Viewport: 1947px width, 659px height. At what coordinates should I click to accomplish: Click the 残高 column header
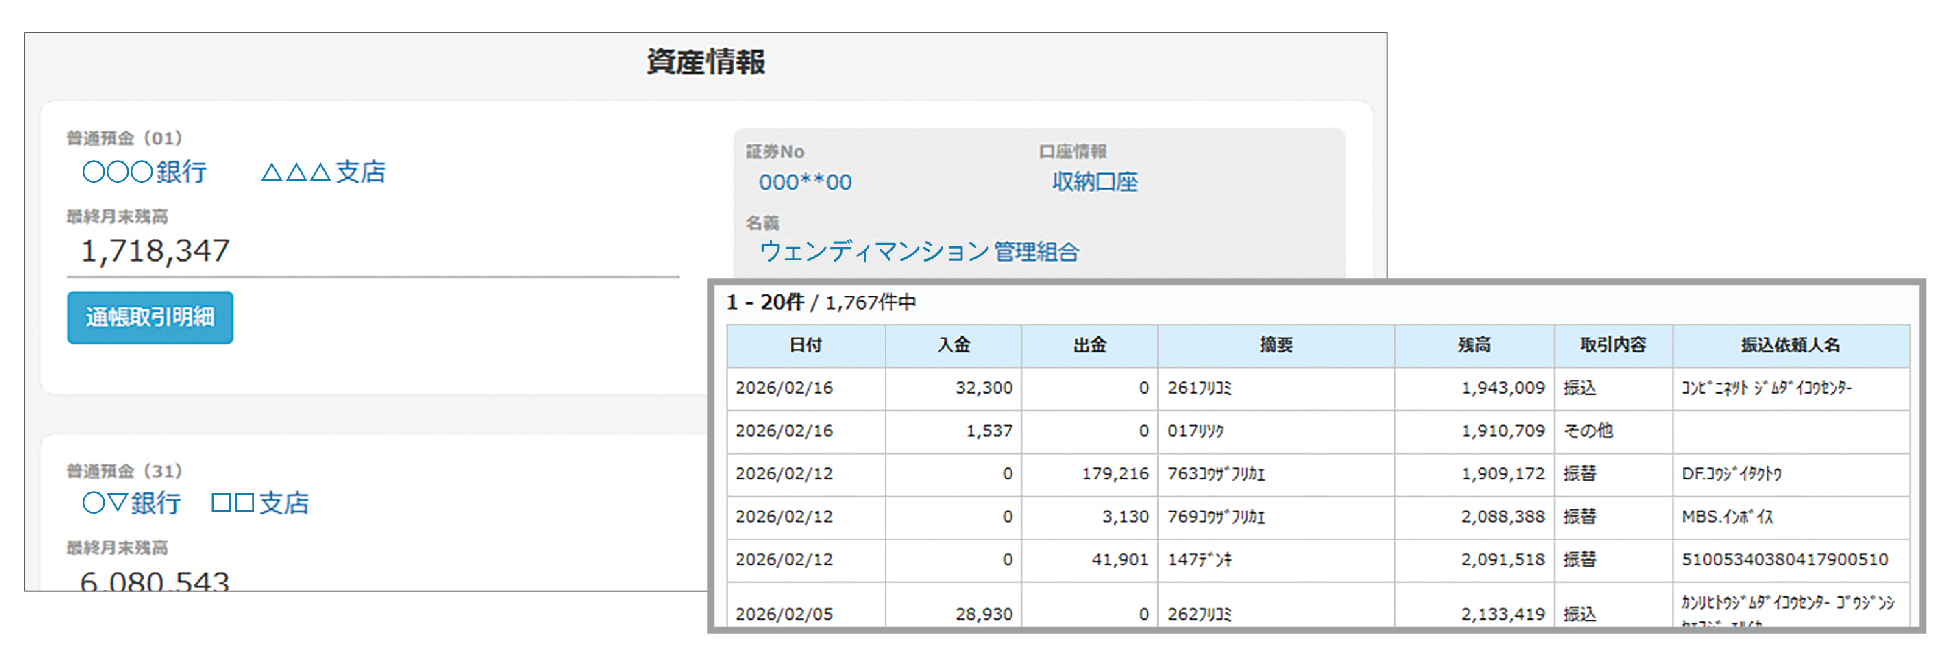click(1474, 345)
